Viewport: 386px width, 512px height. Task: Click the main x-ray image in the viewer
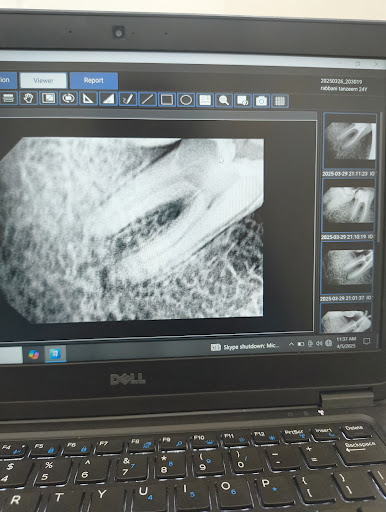click(132, 230)
